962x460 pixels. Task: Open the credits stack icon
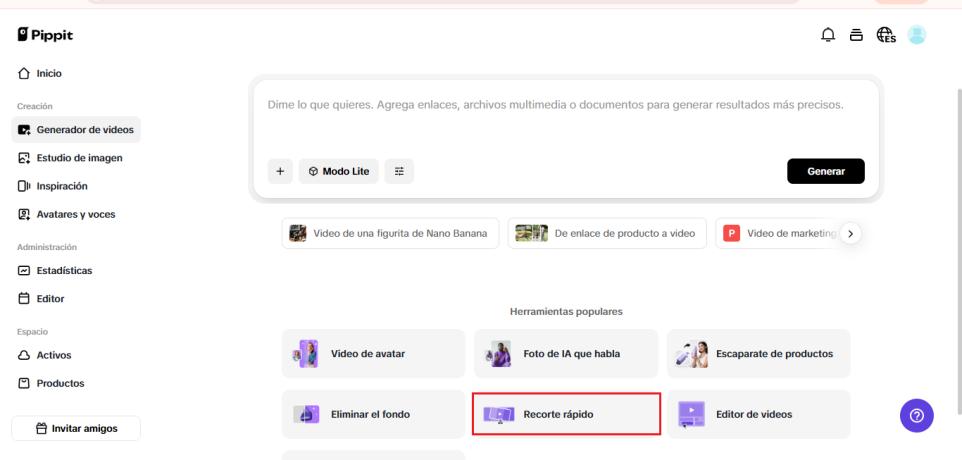[x=856, y=35]
